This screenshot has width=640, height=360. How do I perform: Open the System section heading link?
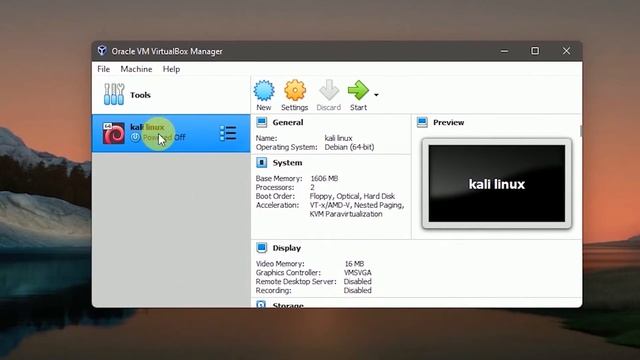click(x=287, y=162)
